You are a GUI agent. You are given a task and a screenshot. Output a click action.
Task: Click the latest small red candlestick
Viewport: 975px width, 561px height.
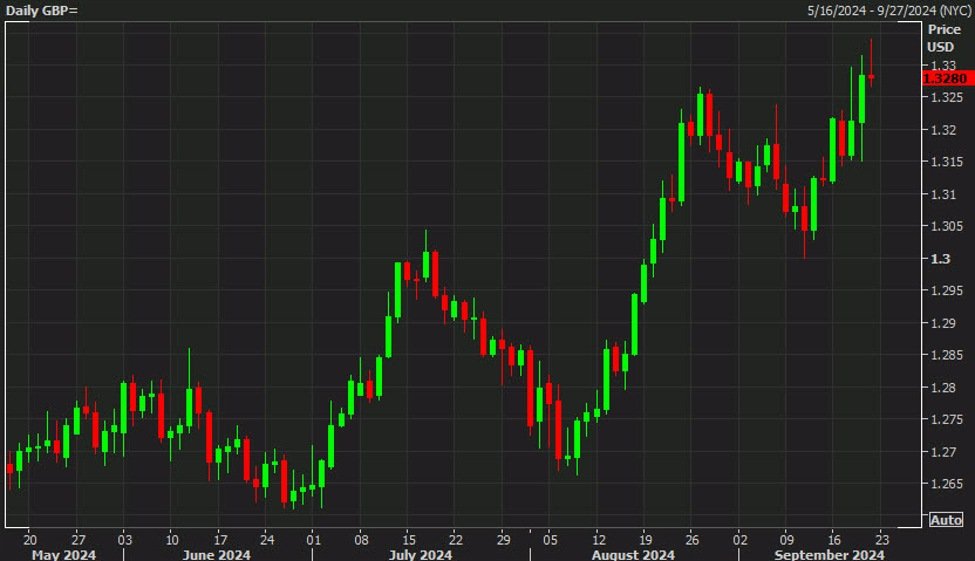pyautogui.click(x=872, y=76)
